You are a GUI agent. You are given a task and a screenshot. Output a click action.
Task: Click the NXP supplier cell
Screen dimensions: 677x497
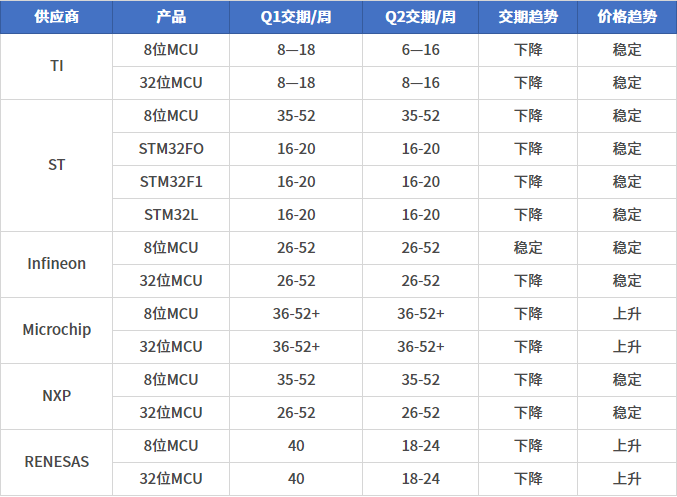point(57,396)
